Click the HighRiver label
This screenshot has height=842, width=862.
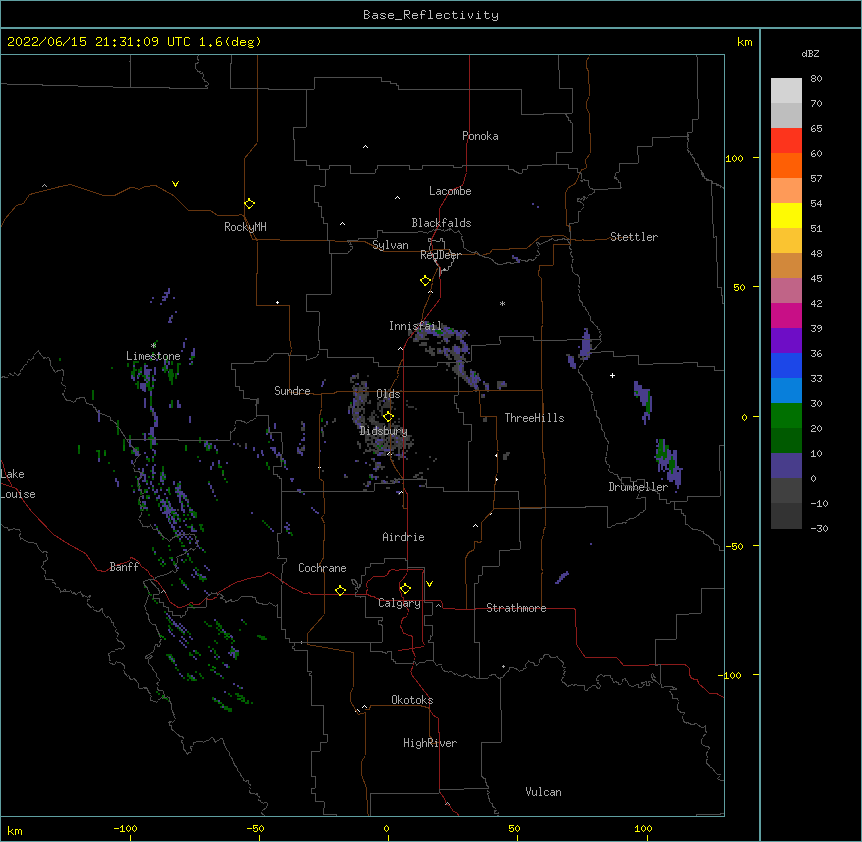429,743
